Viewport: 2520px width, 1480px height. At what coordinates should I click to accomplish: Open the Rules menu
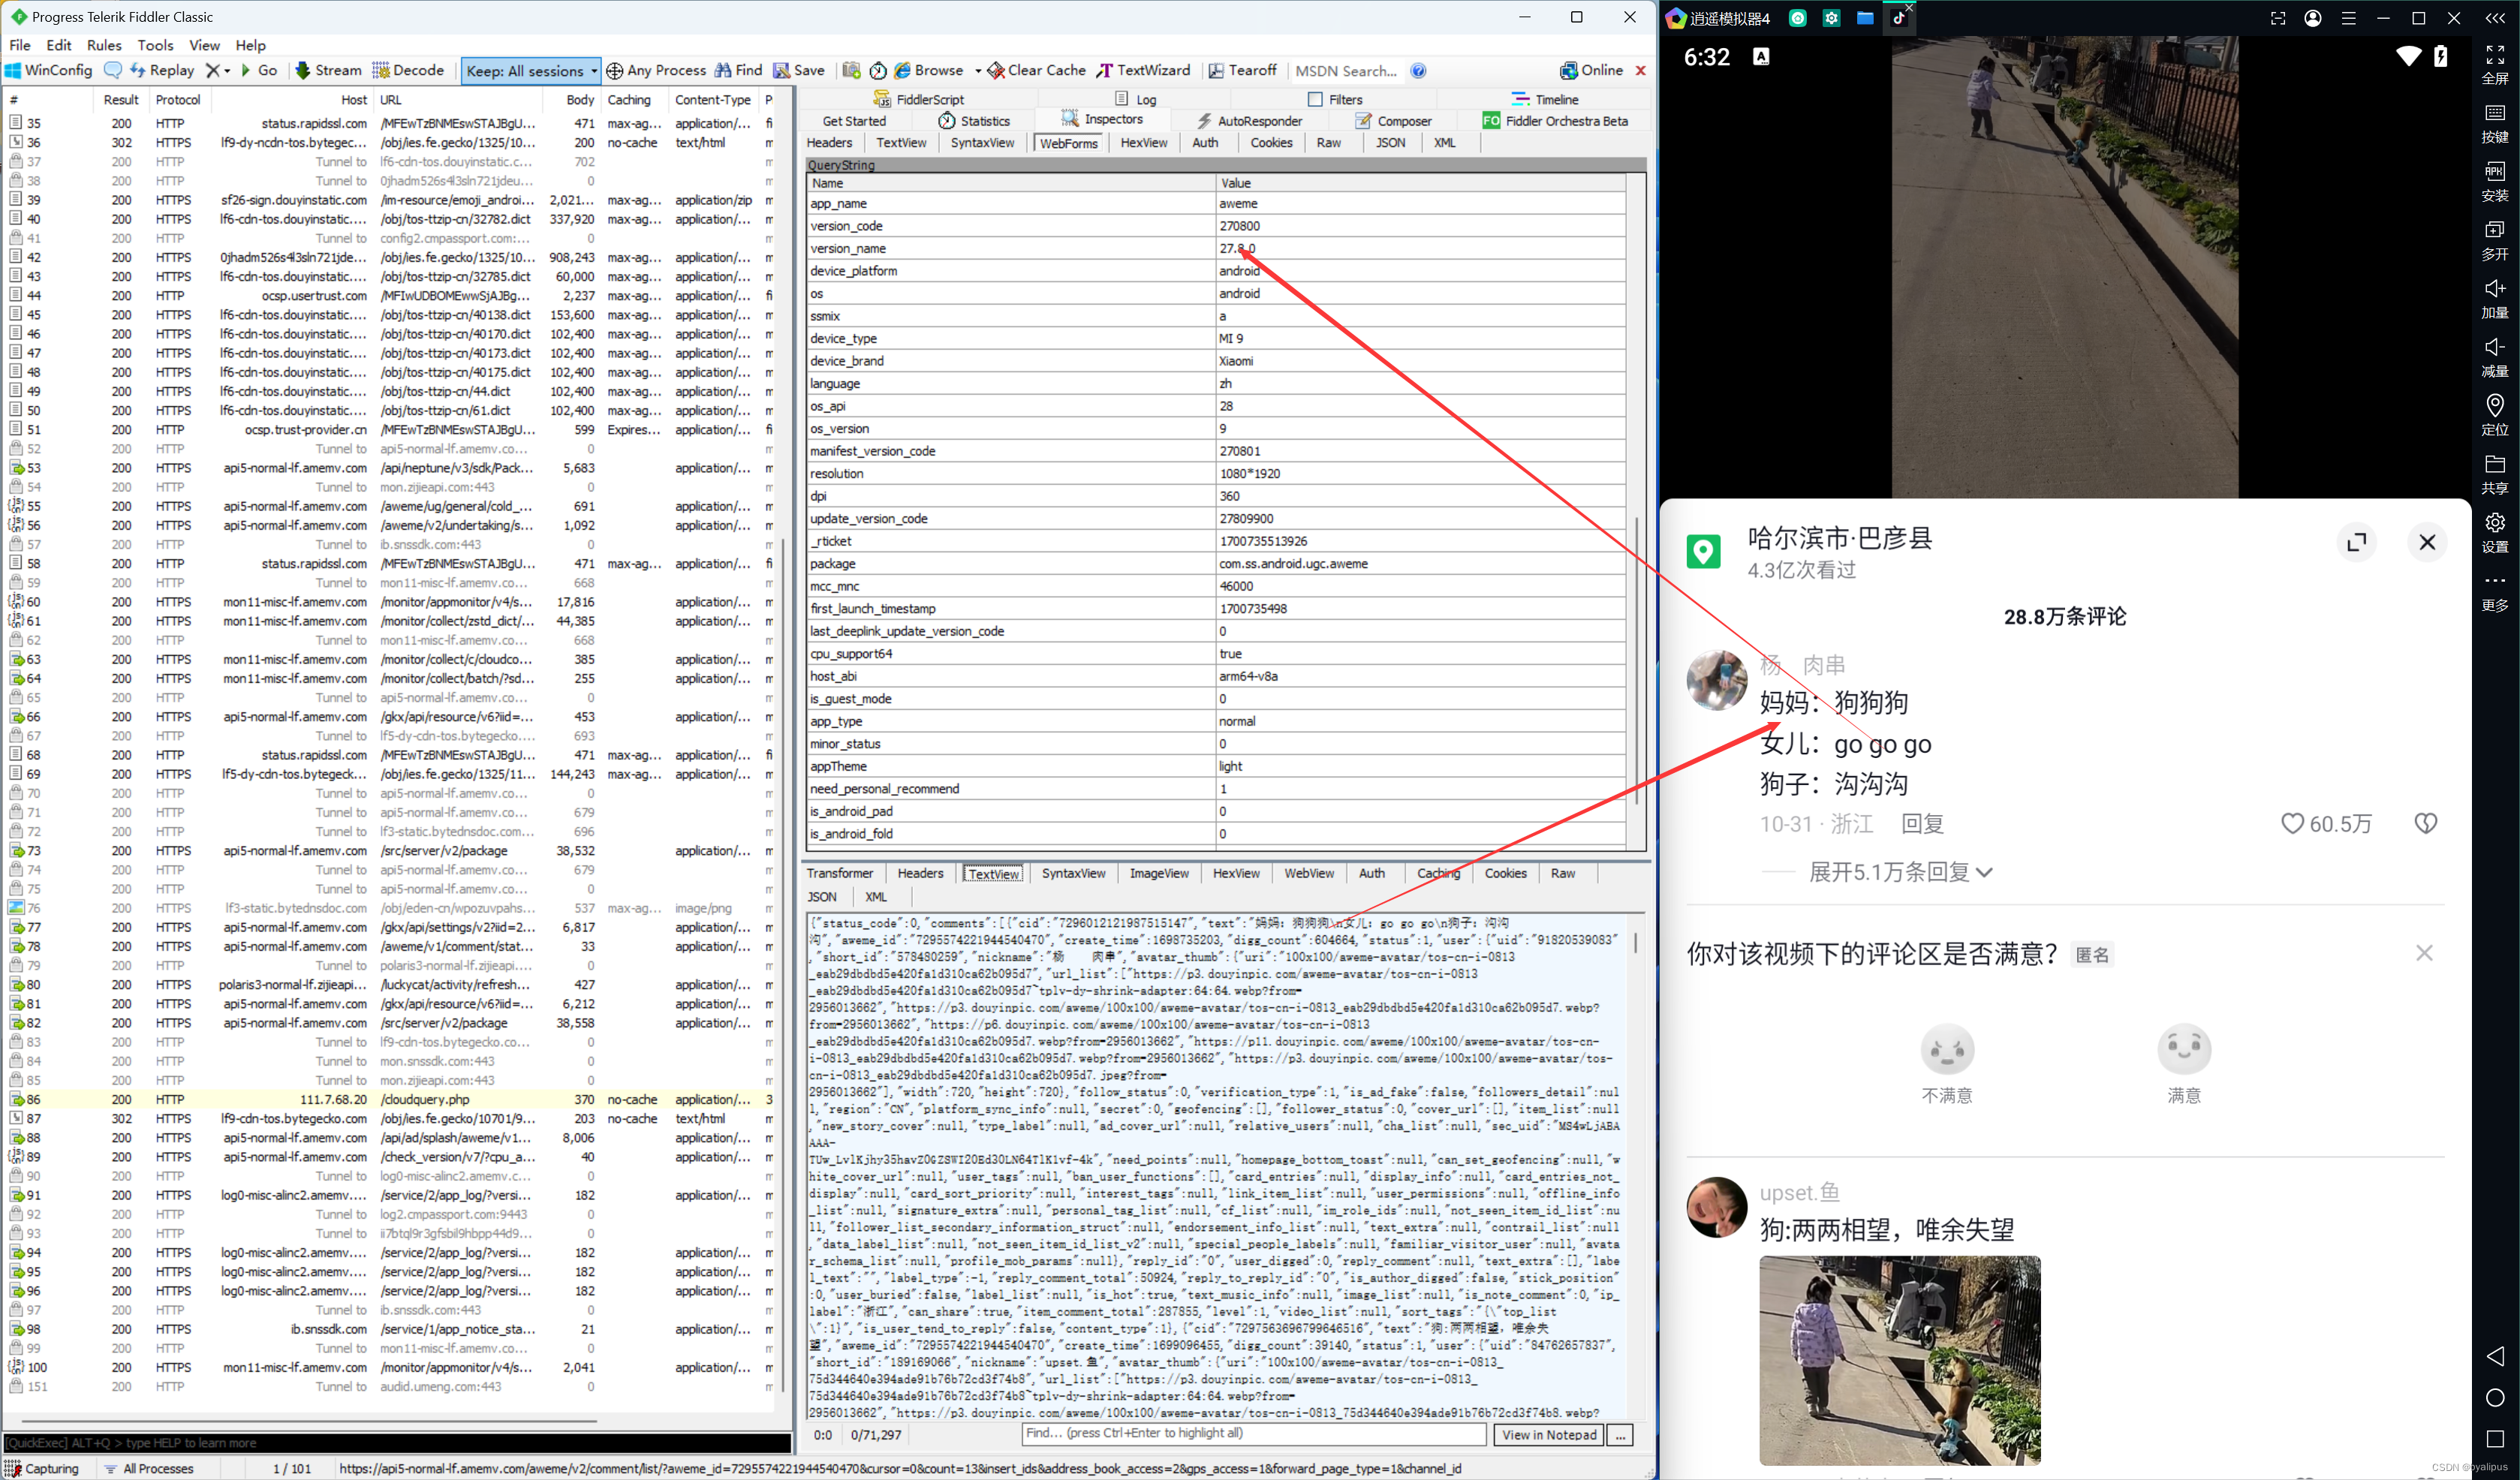[x=103, y=45]
